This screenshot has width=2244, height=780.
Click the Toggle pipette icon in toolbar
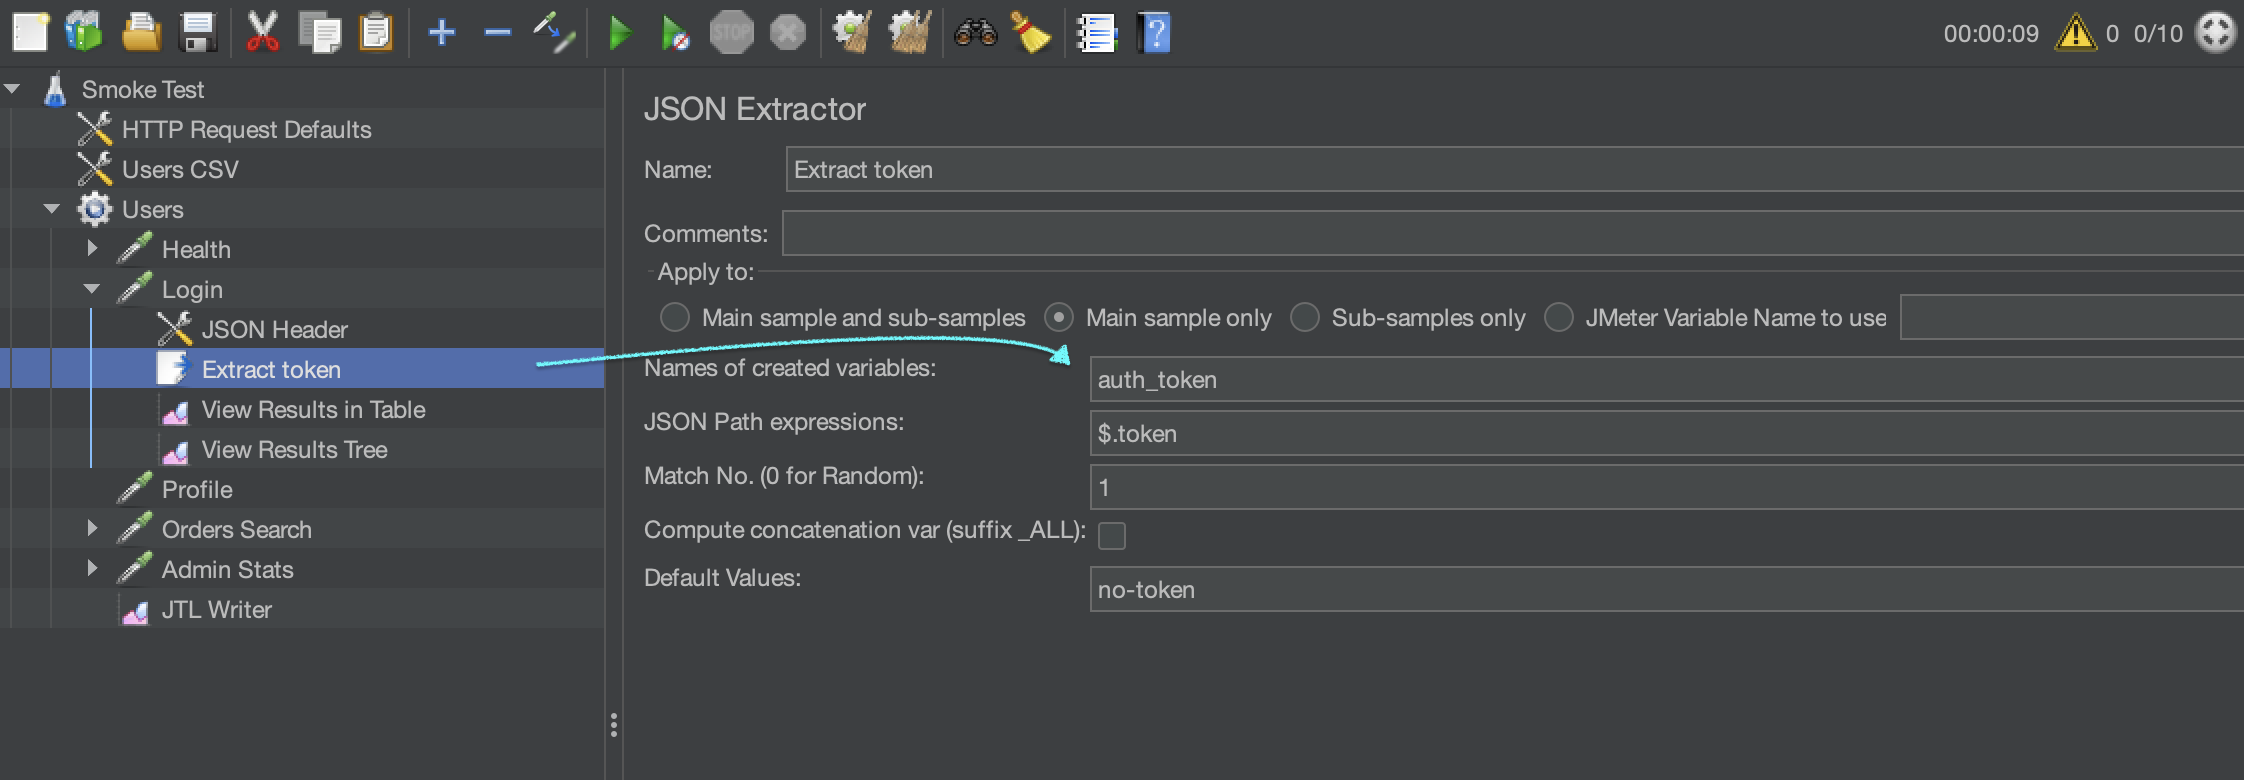click(553, 34)
